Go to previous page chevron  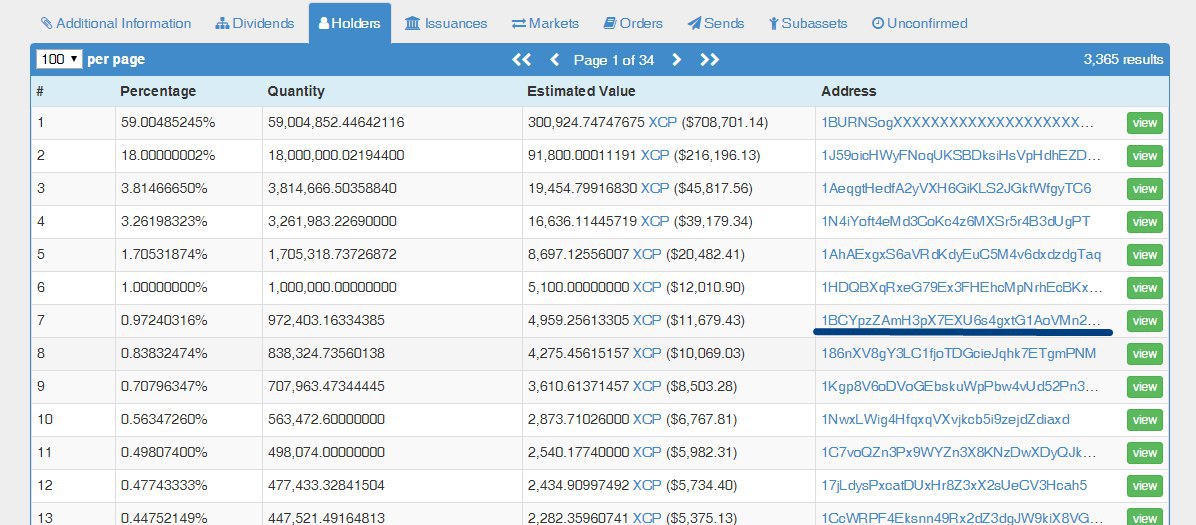click(x=555, y=60)
